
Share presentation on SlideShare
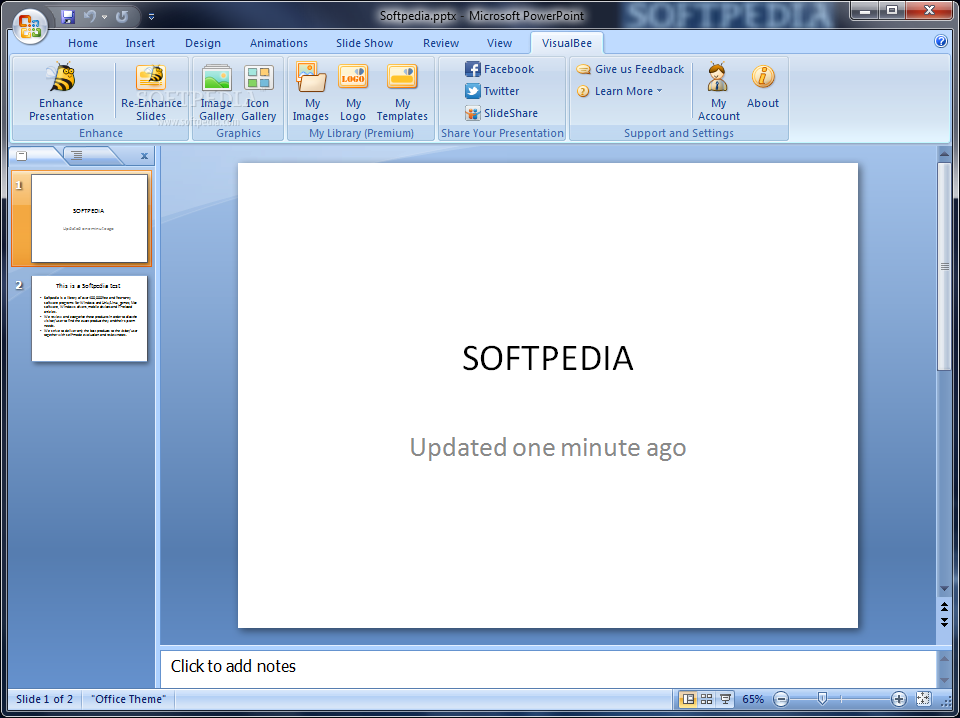click(501, 113)
